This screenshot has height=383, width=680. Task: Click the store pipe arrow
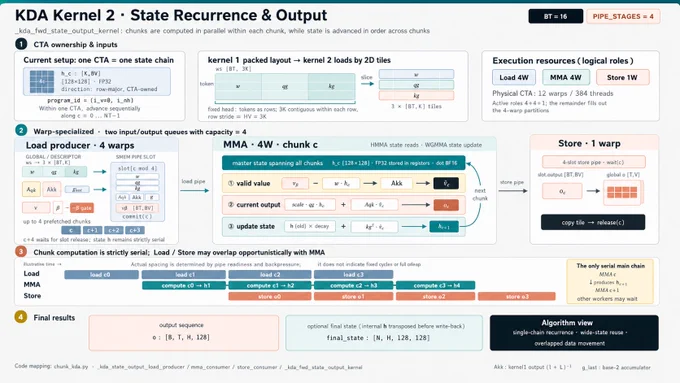[513, 191]
